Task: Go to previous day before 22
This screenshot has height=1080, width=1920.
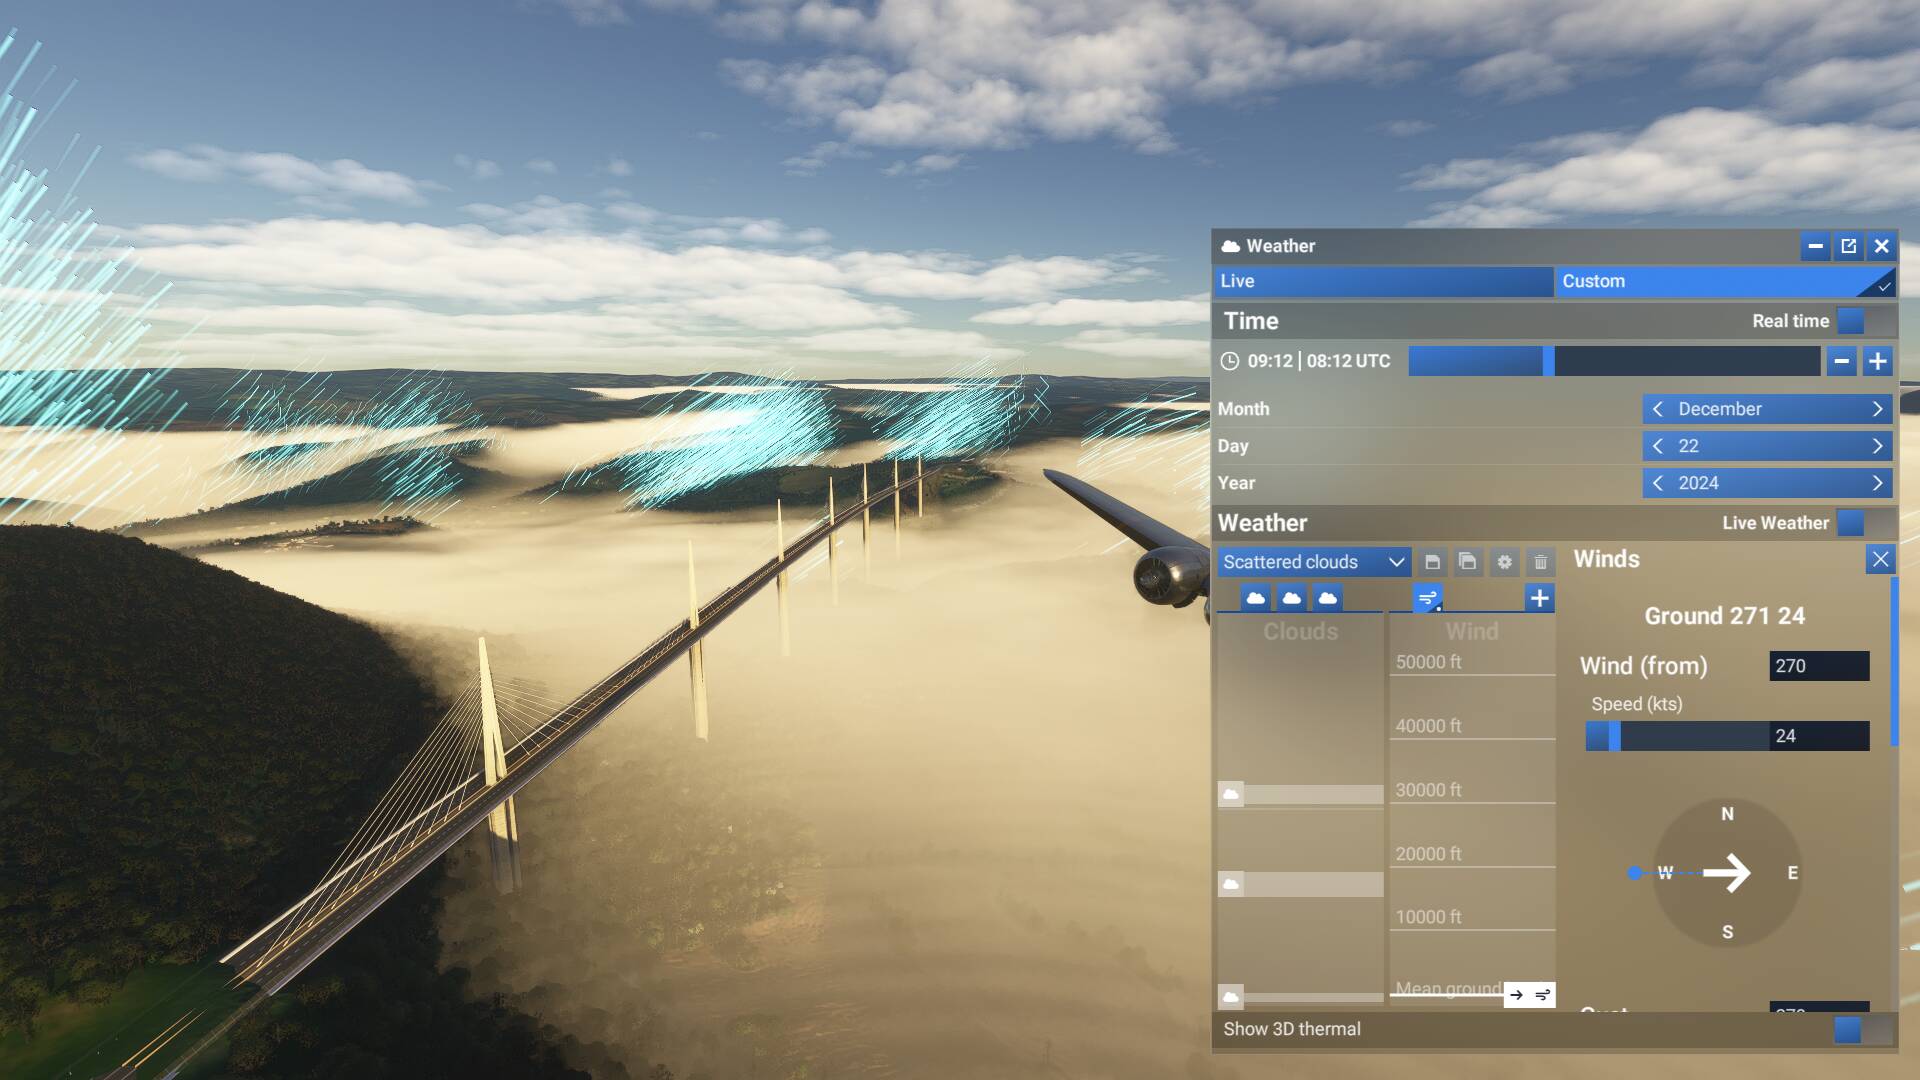Action: coord(1658,446)
